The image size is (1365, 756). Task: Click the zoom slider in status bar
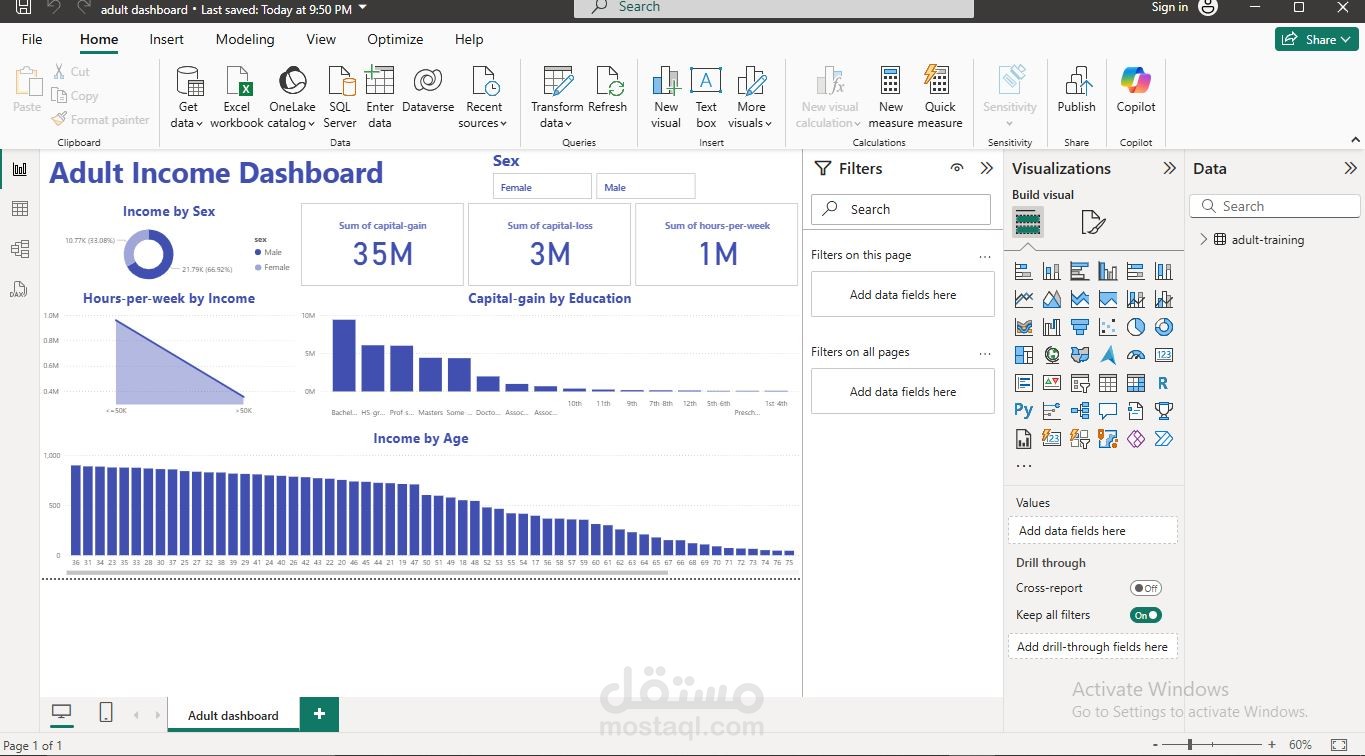[1190, 745]
